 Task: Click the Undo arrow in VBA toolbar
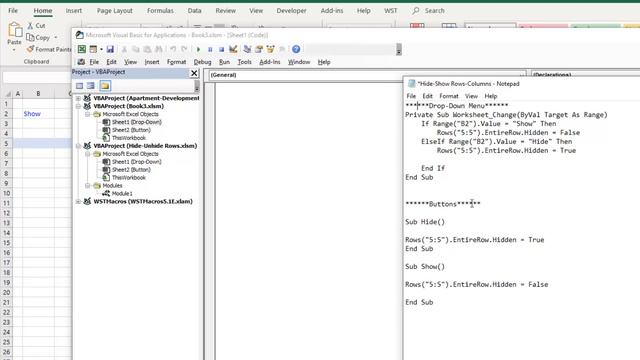click(x=173, y=49)
